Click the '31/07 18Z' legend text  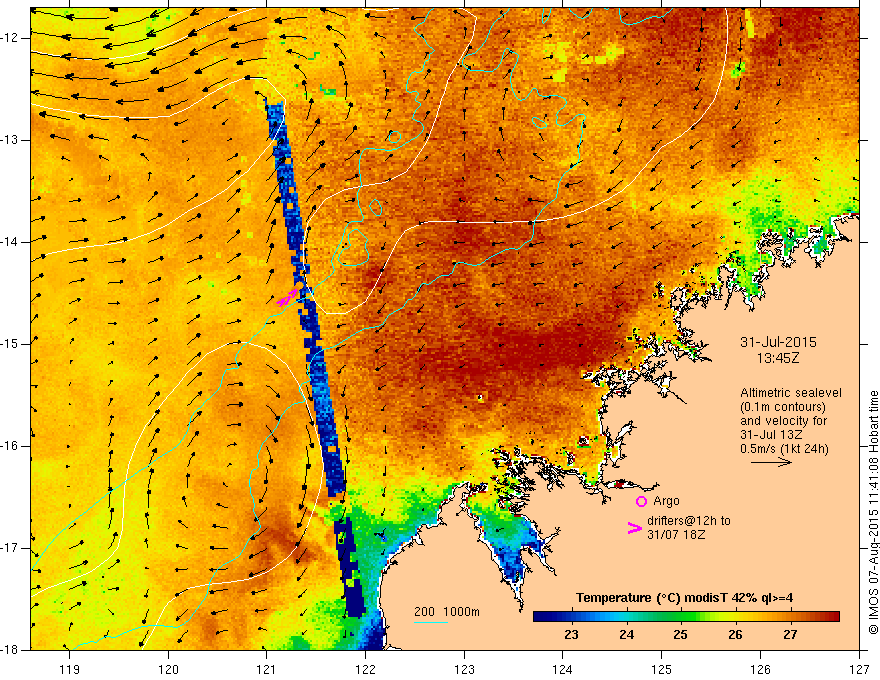[676, 535]
